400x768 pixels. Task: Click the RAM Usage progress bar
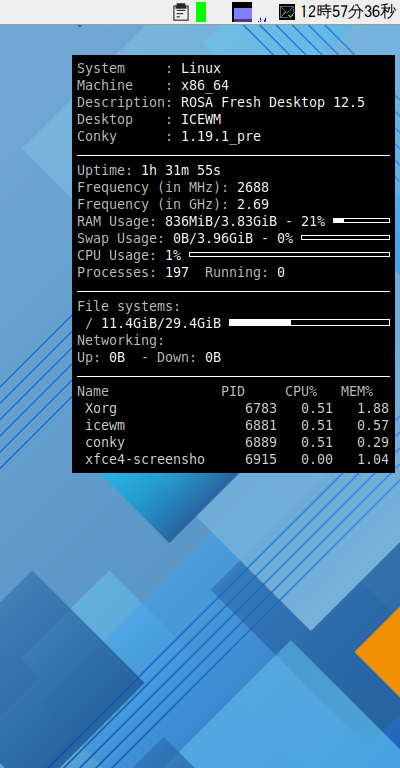(x=361, y=220)
